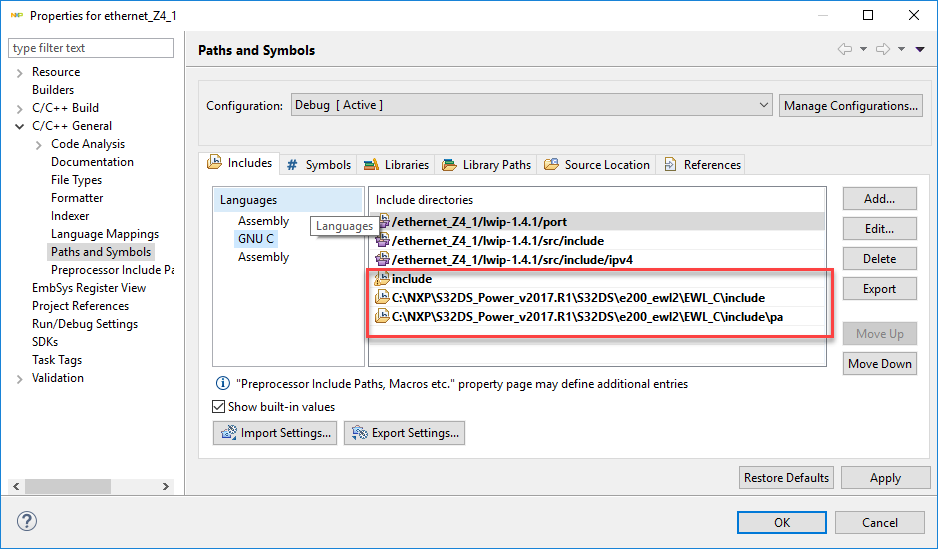This screenshot has height=549, width=938.
Task: Click the back navigation arrow icon
Action: 845,49
